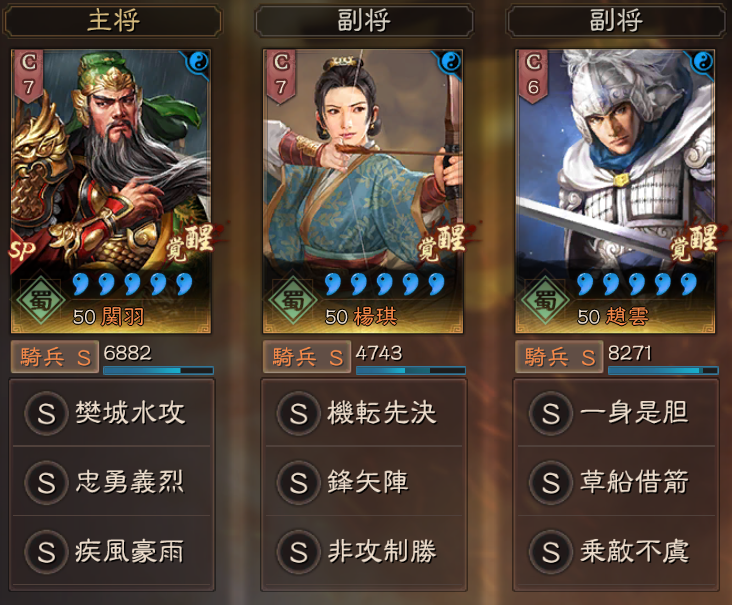Click the SP badge on 關羽's card
This screenshot has height=605, width=732.
coord(23,251)
